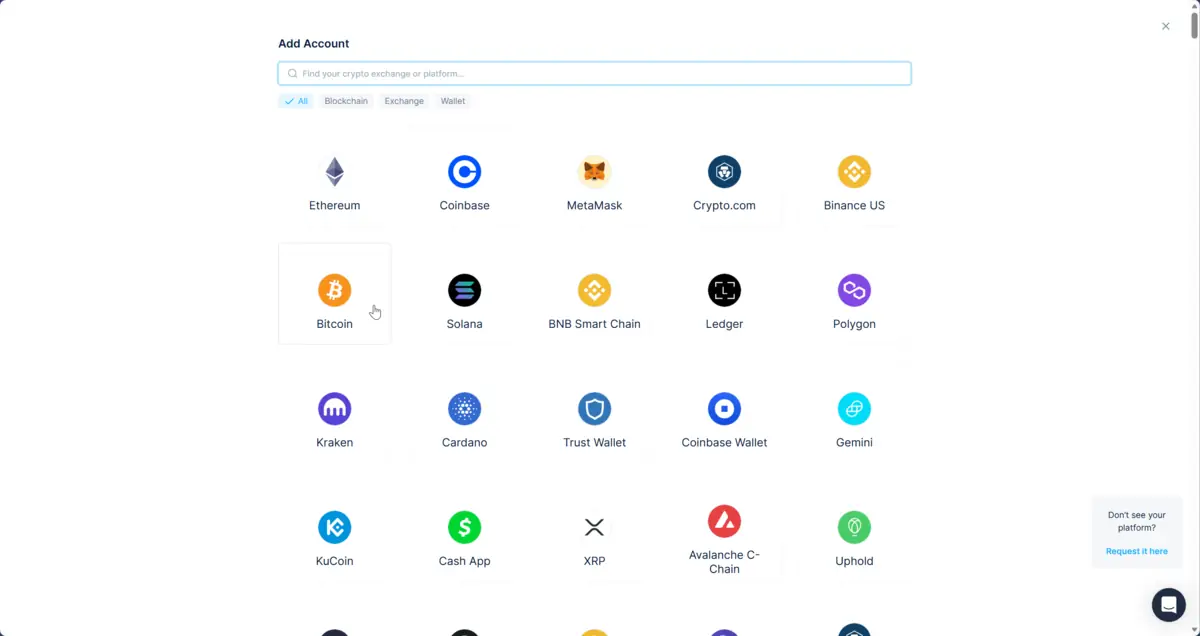The image size is (1200, 636).
Task: Select the All filter chip
Action: 295,100
